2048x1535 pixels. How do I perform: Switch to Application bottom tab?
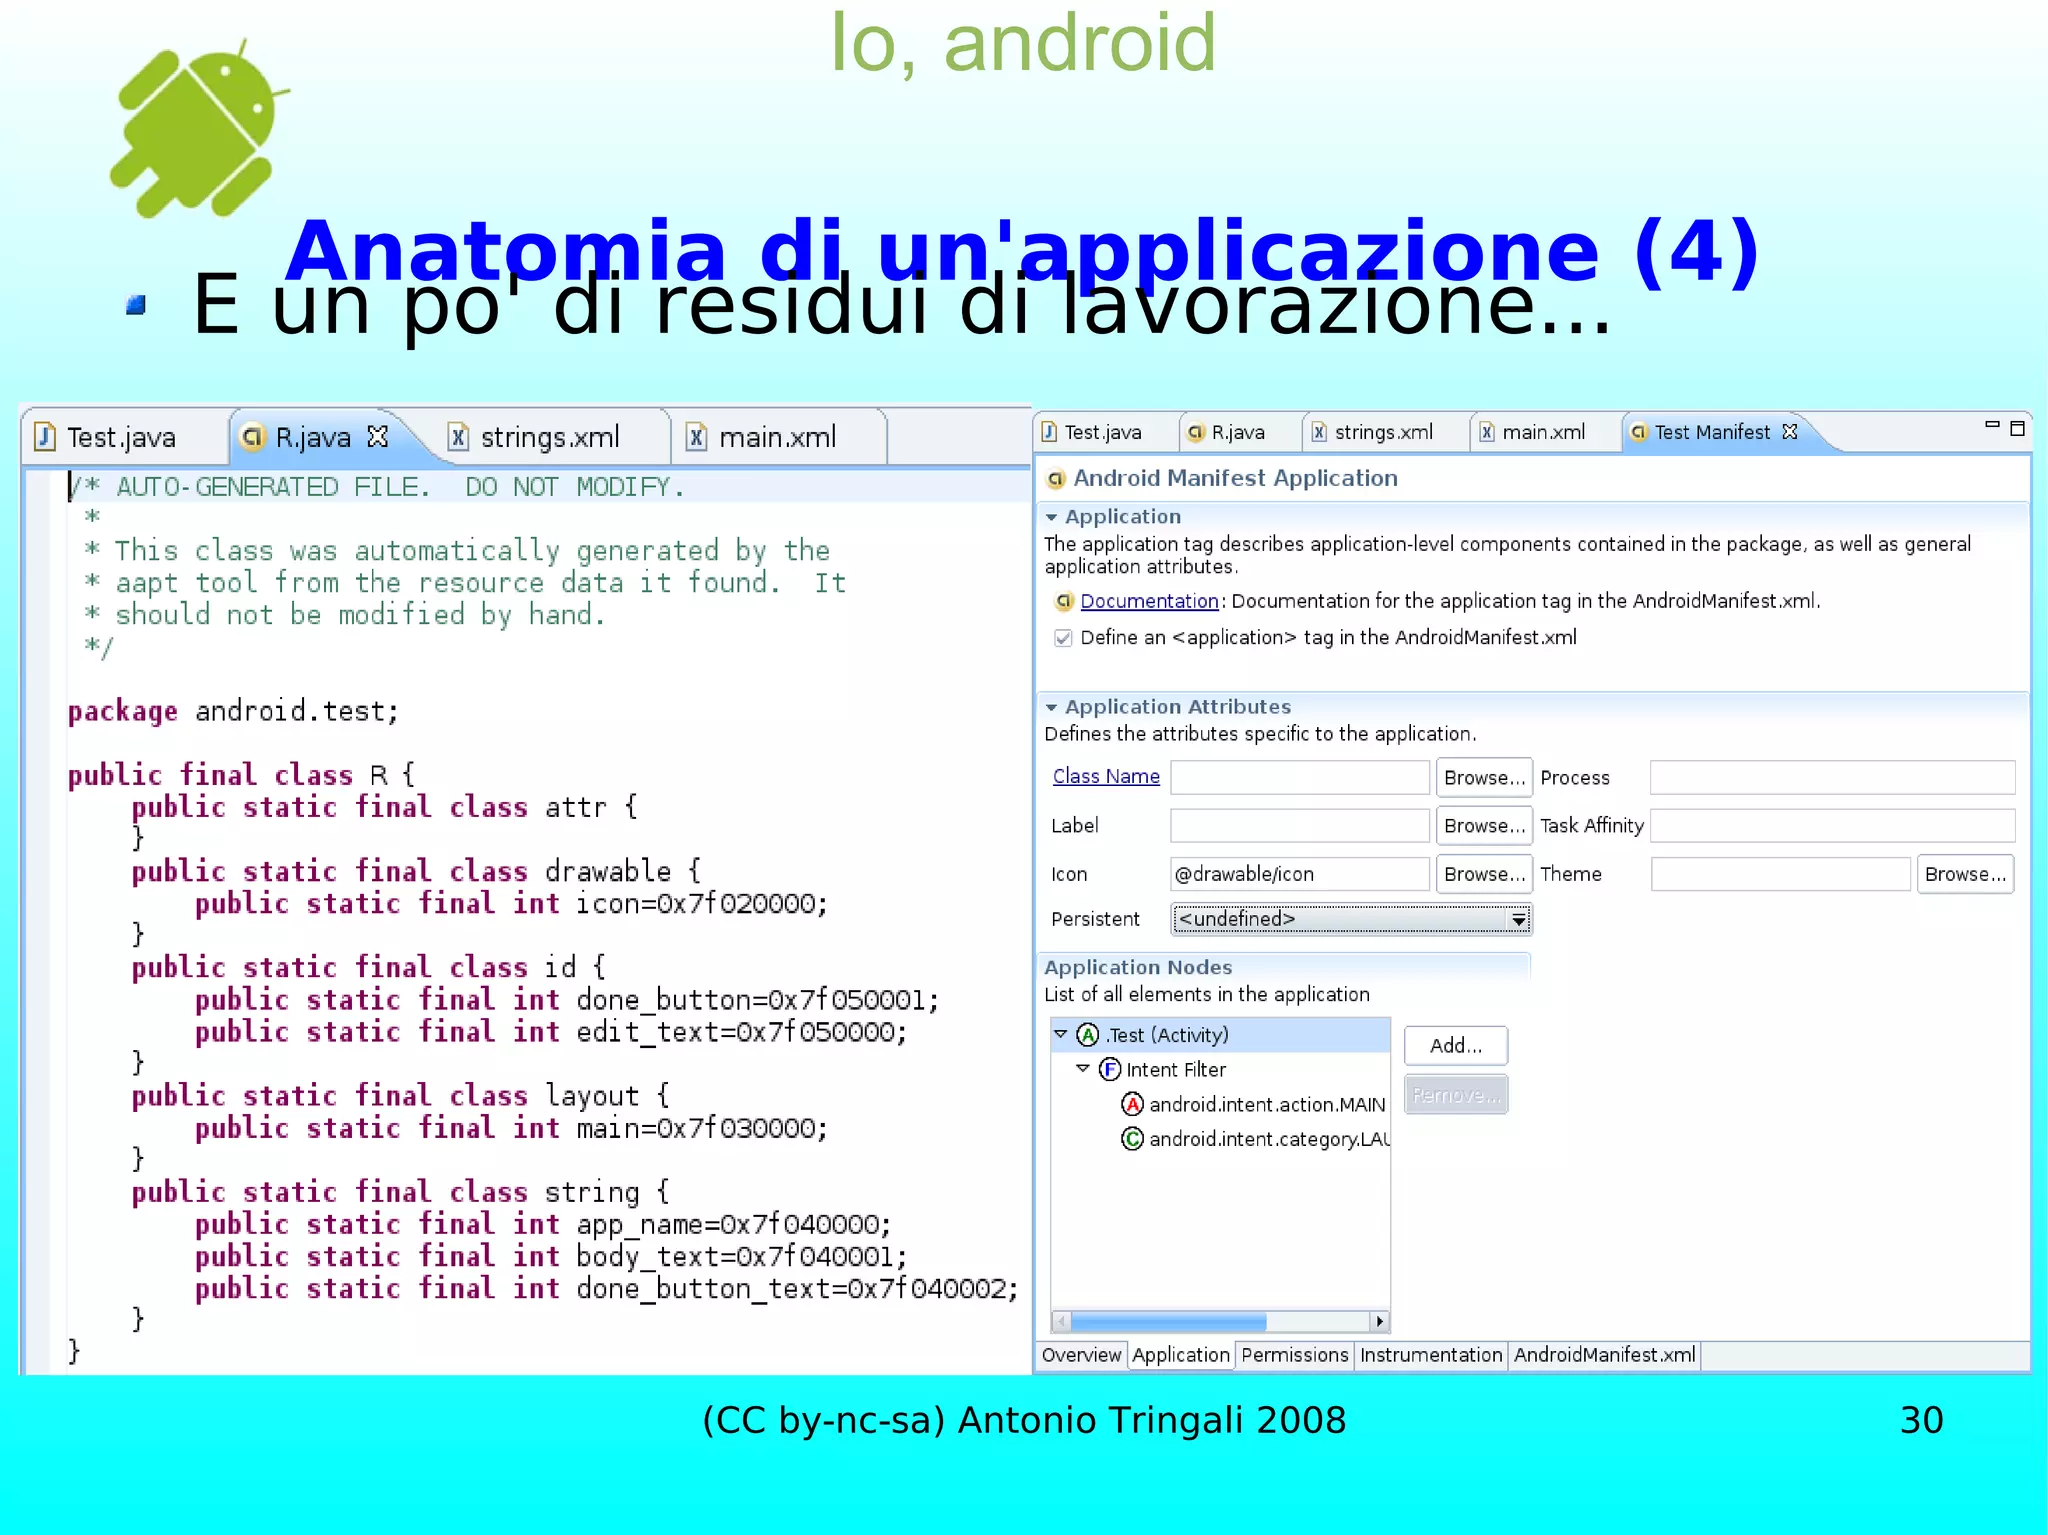(1181, 1355)
